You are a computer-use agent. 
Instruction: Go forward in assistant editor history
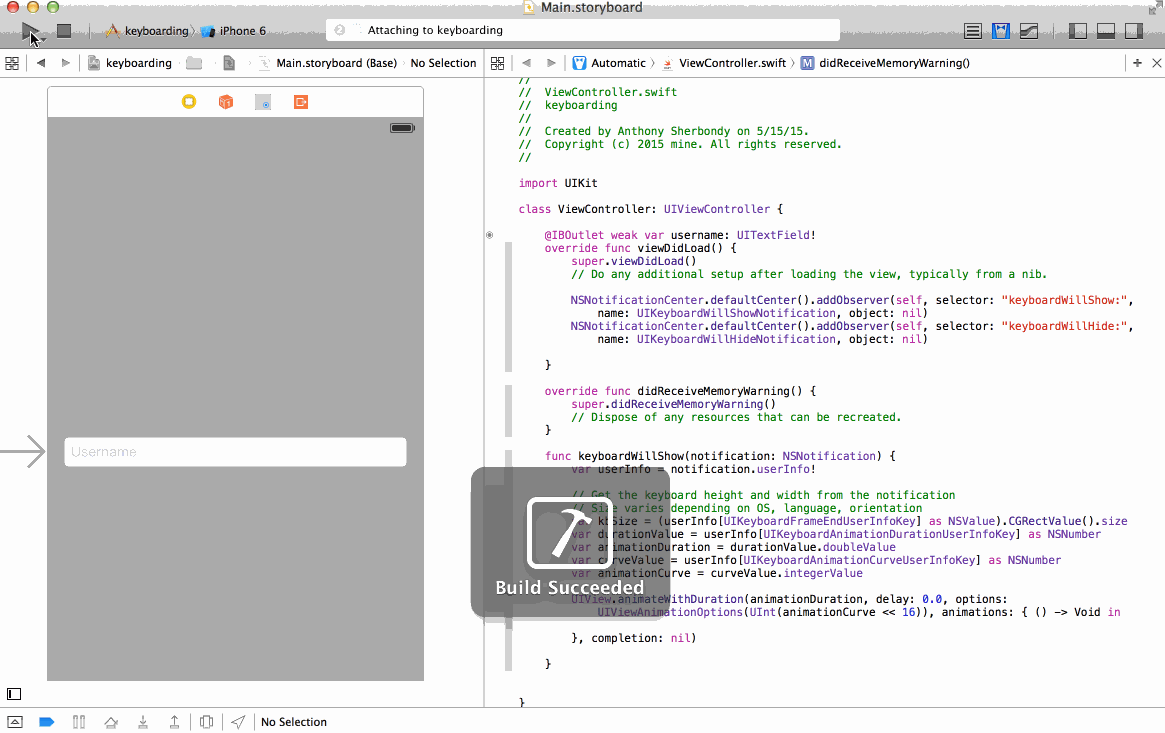coord(551,63)
